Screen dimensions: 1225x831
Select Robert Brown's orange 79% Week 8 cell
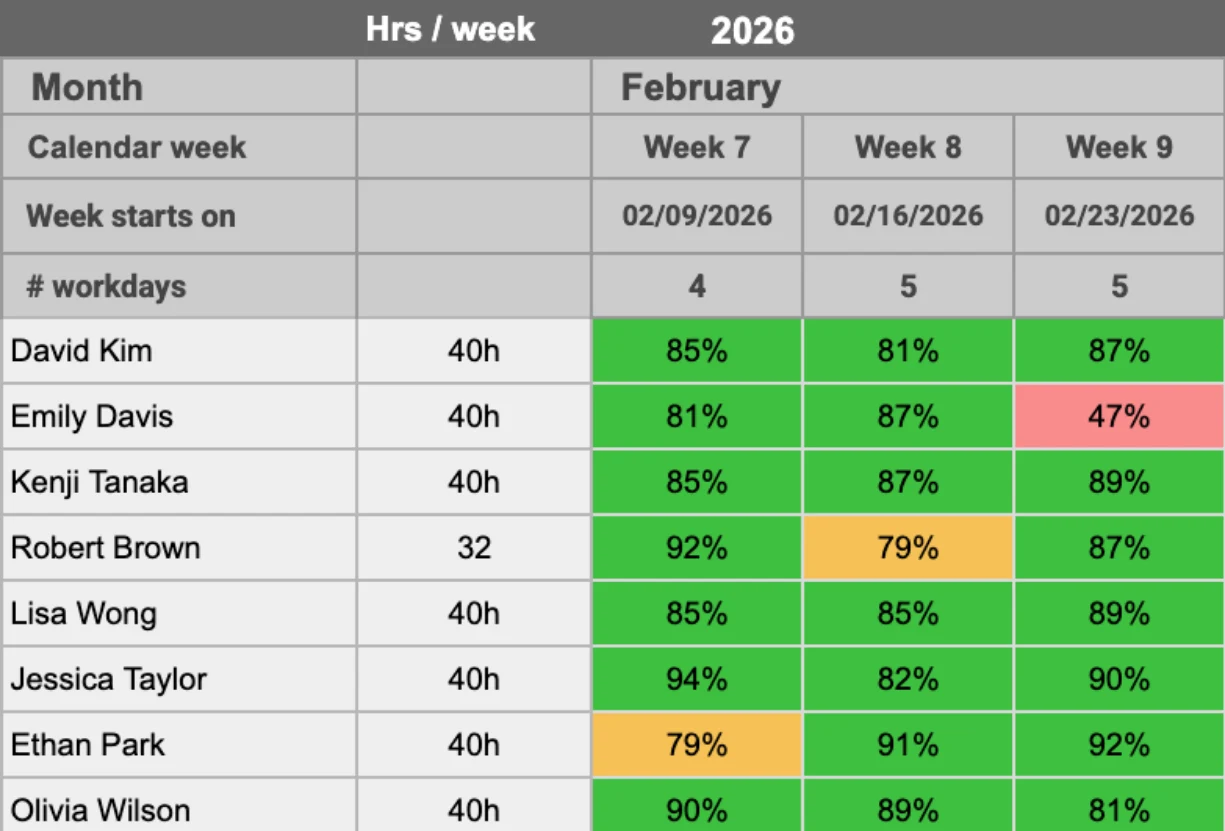907,548
